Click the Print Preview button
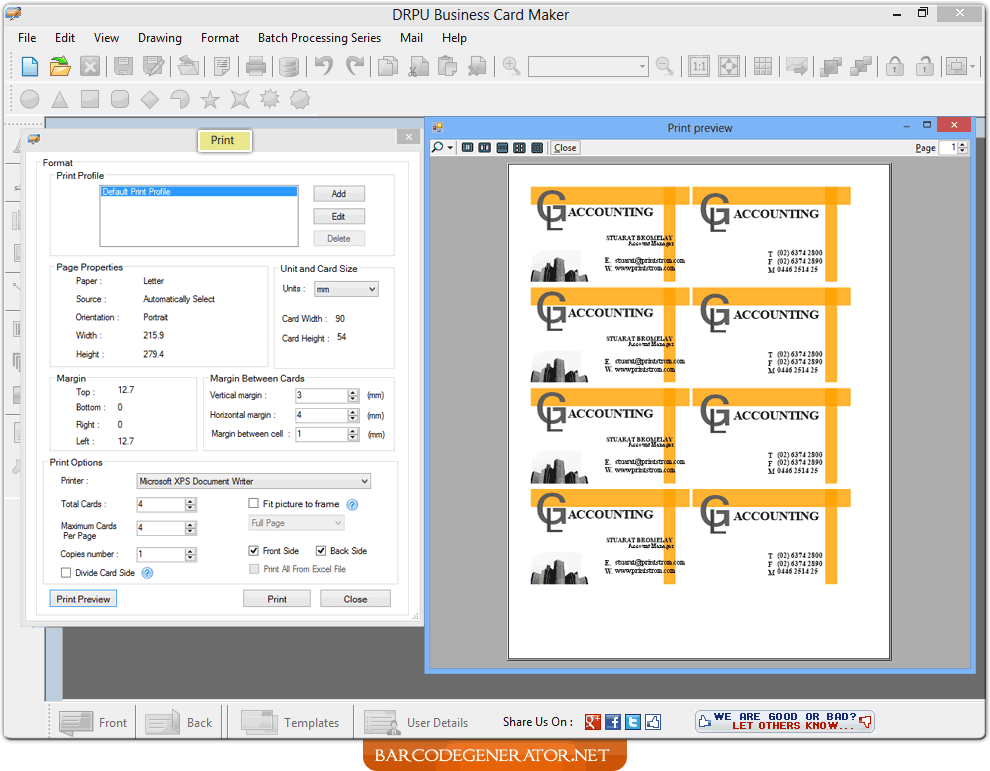990x771 pixels. click(x=83, y=599)
